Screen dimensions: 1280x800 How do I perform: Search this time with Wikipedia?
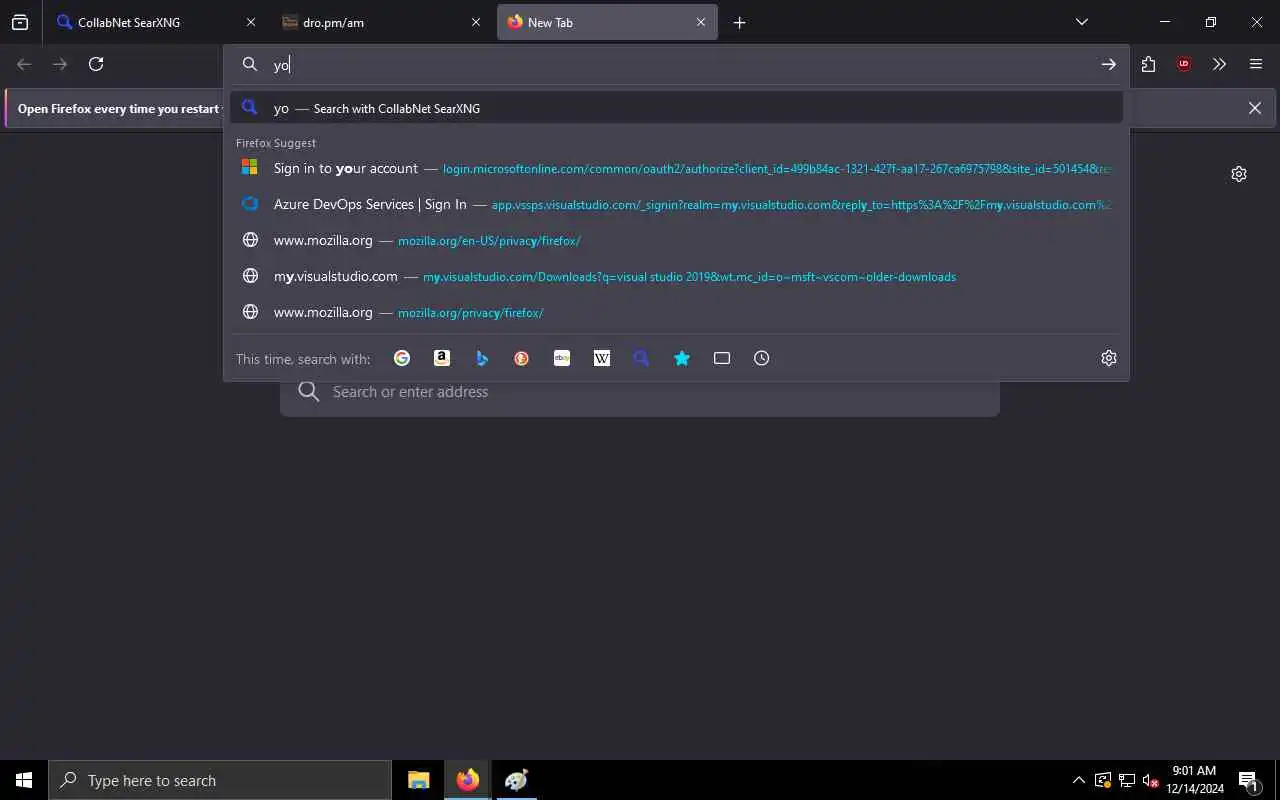point(602,358)
